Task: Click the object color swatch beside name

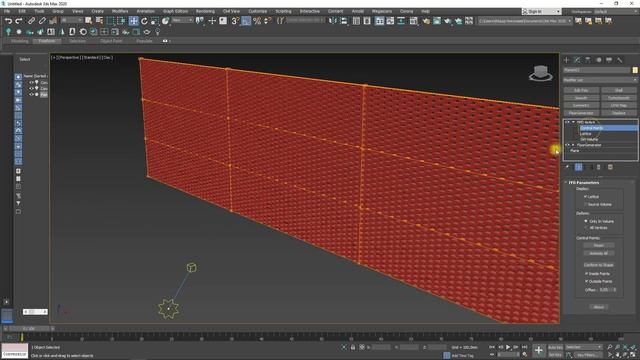Action: 635,70
